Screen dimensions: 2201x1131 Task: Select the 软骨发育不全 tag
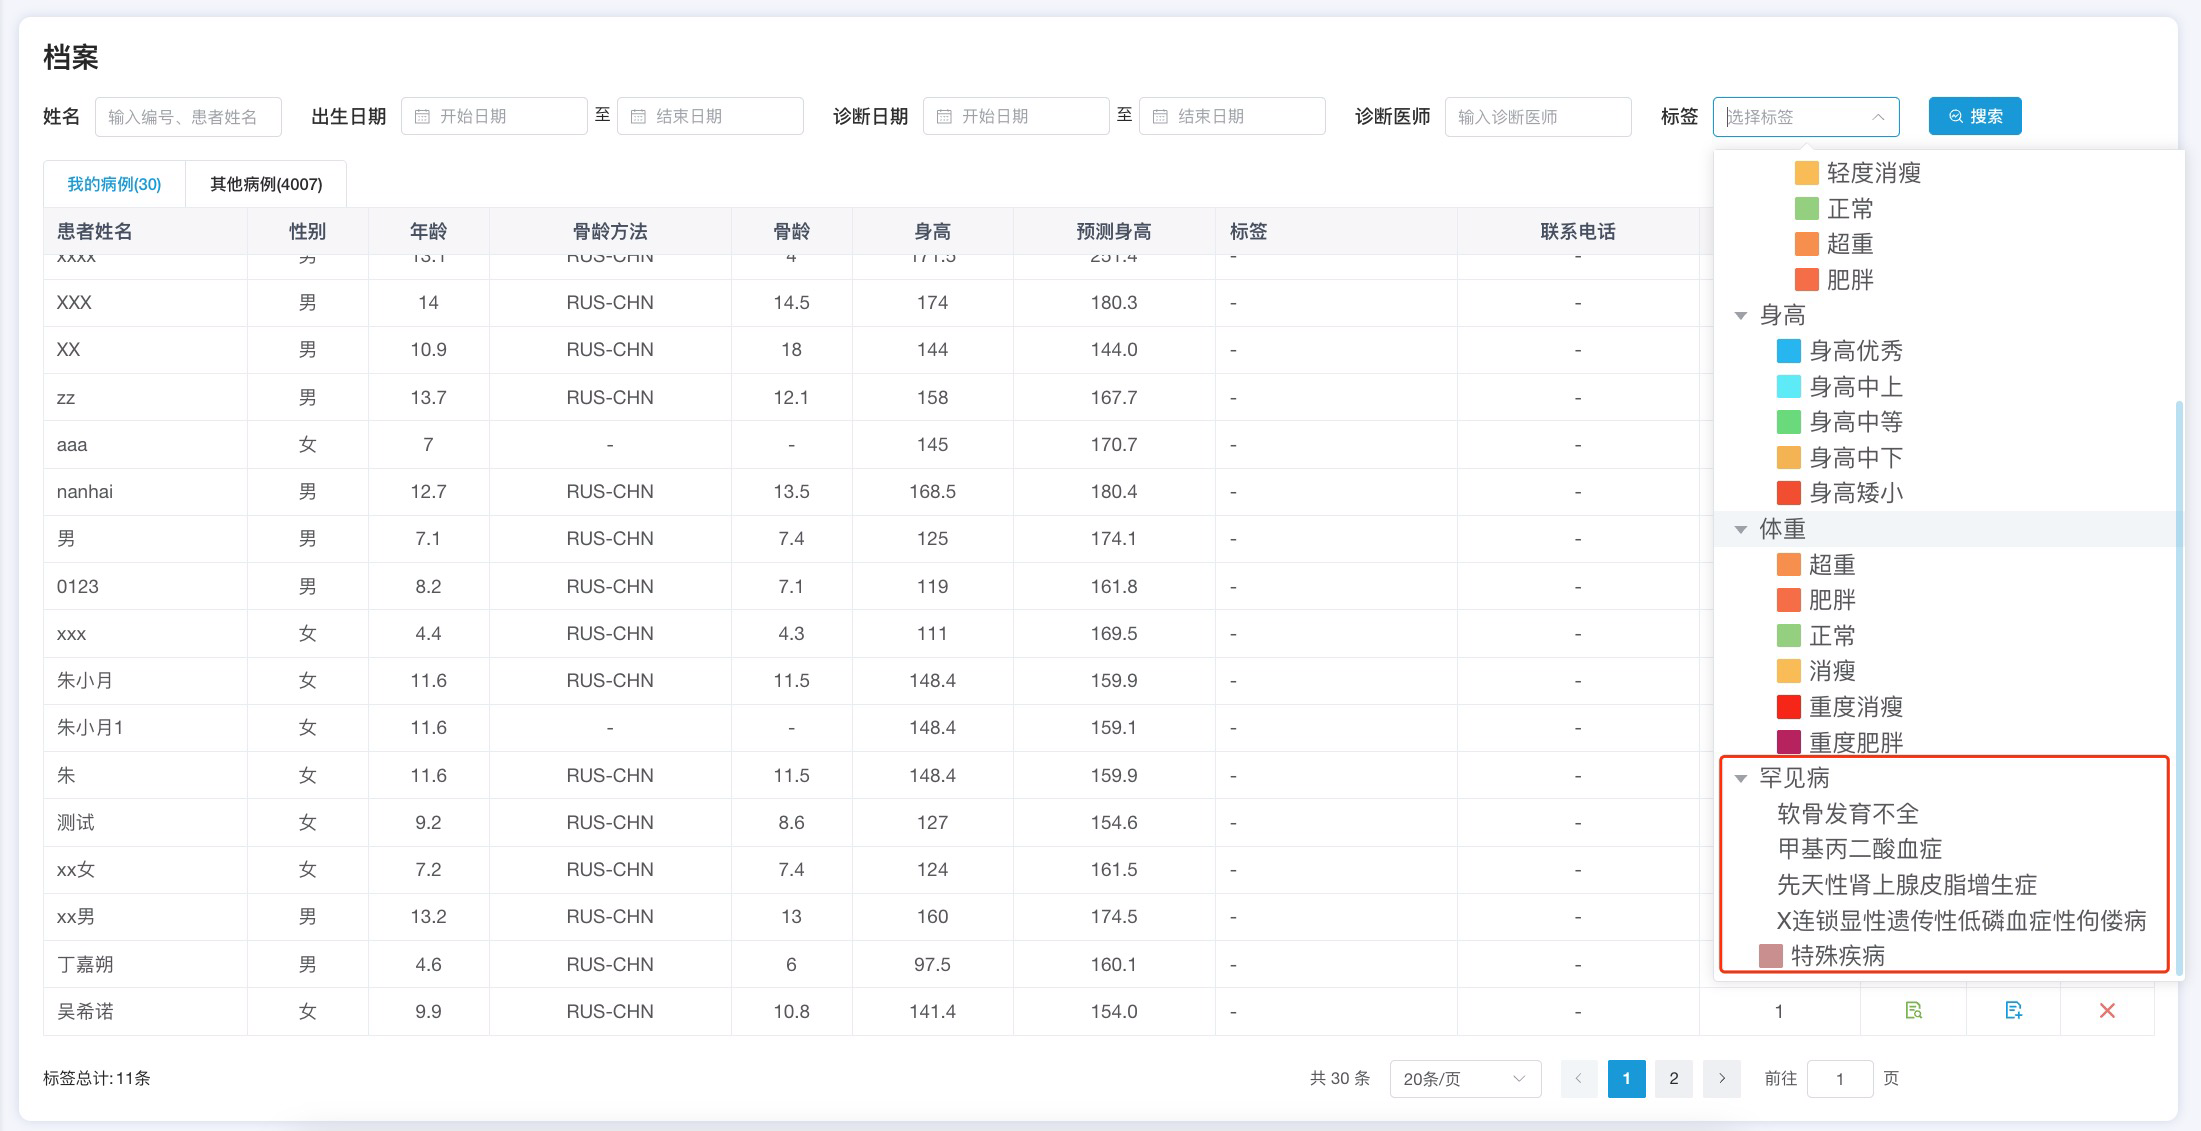(1848, 814)
